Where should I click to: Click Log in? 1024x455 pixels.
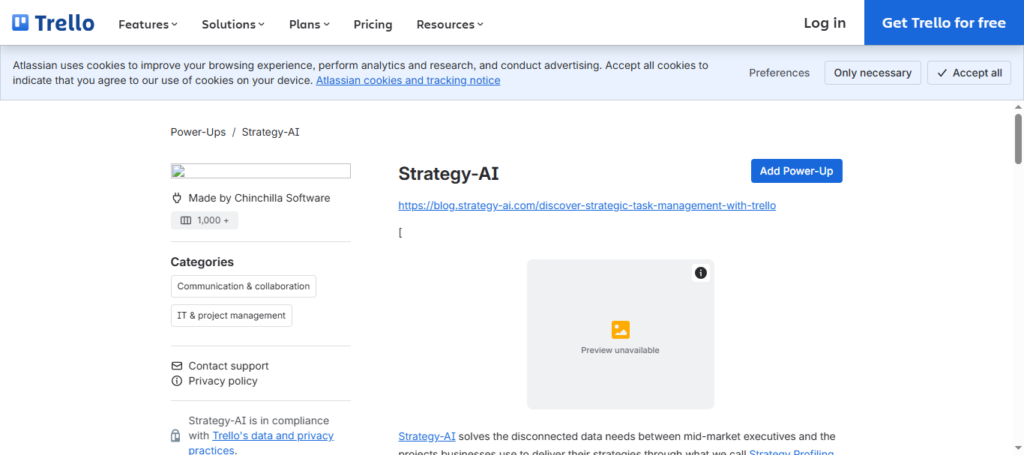pos(825,23)
